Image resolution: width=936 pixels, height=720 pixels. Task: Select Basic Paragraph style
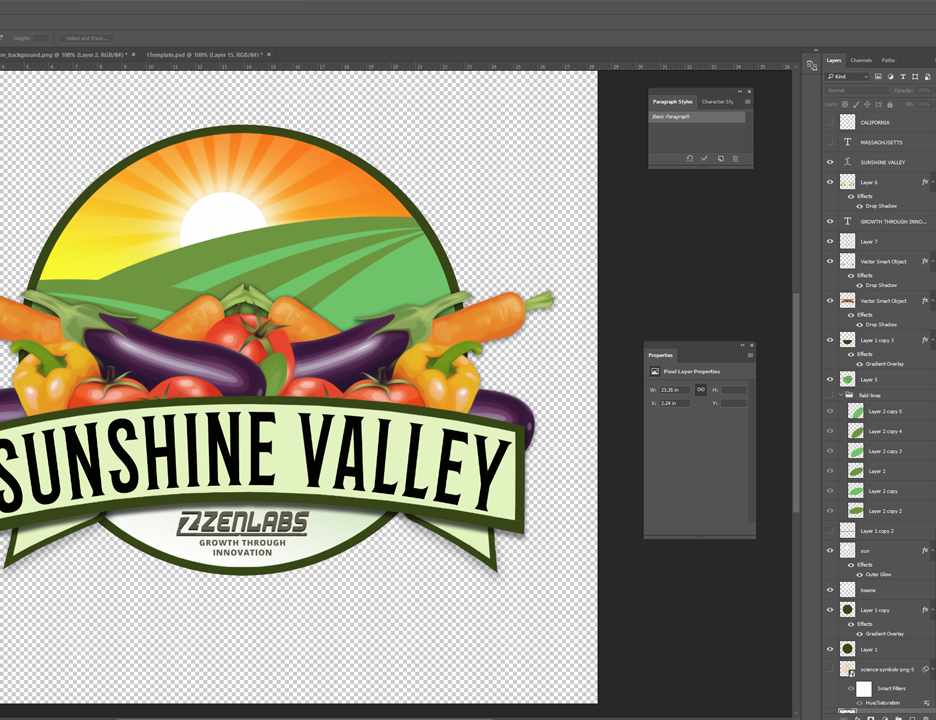coord(697,116)
